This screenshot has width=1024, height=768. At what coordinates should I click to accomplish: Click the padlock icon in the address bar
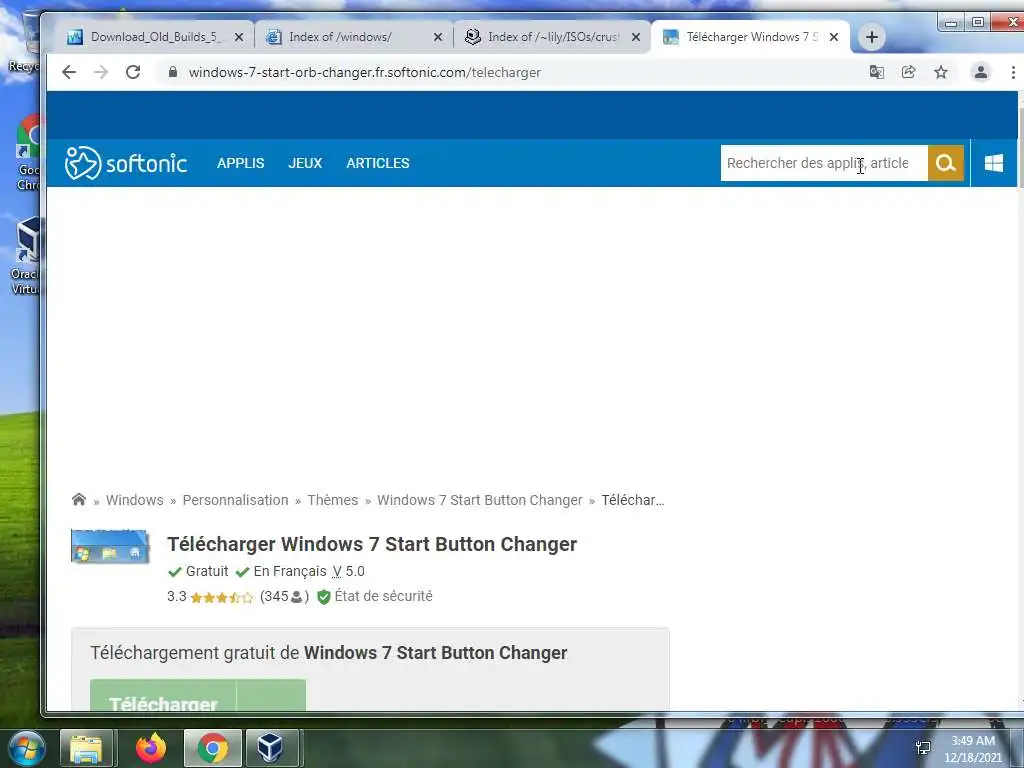click(x=172, y=72)
